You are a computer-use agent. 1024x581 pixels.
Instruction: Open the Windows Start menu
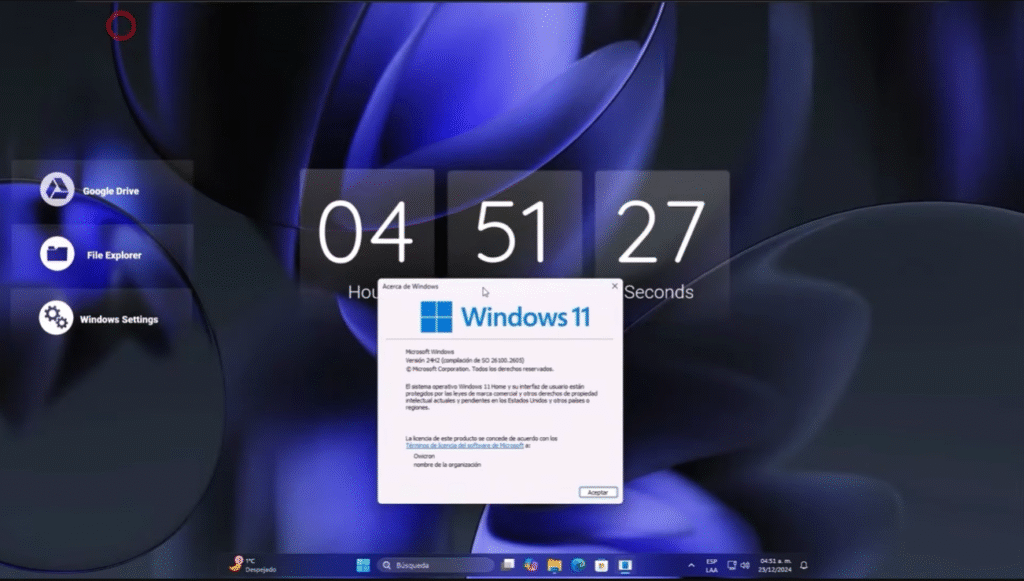point(363,565)
